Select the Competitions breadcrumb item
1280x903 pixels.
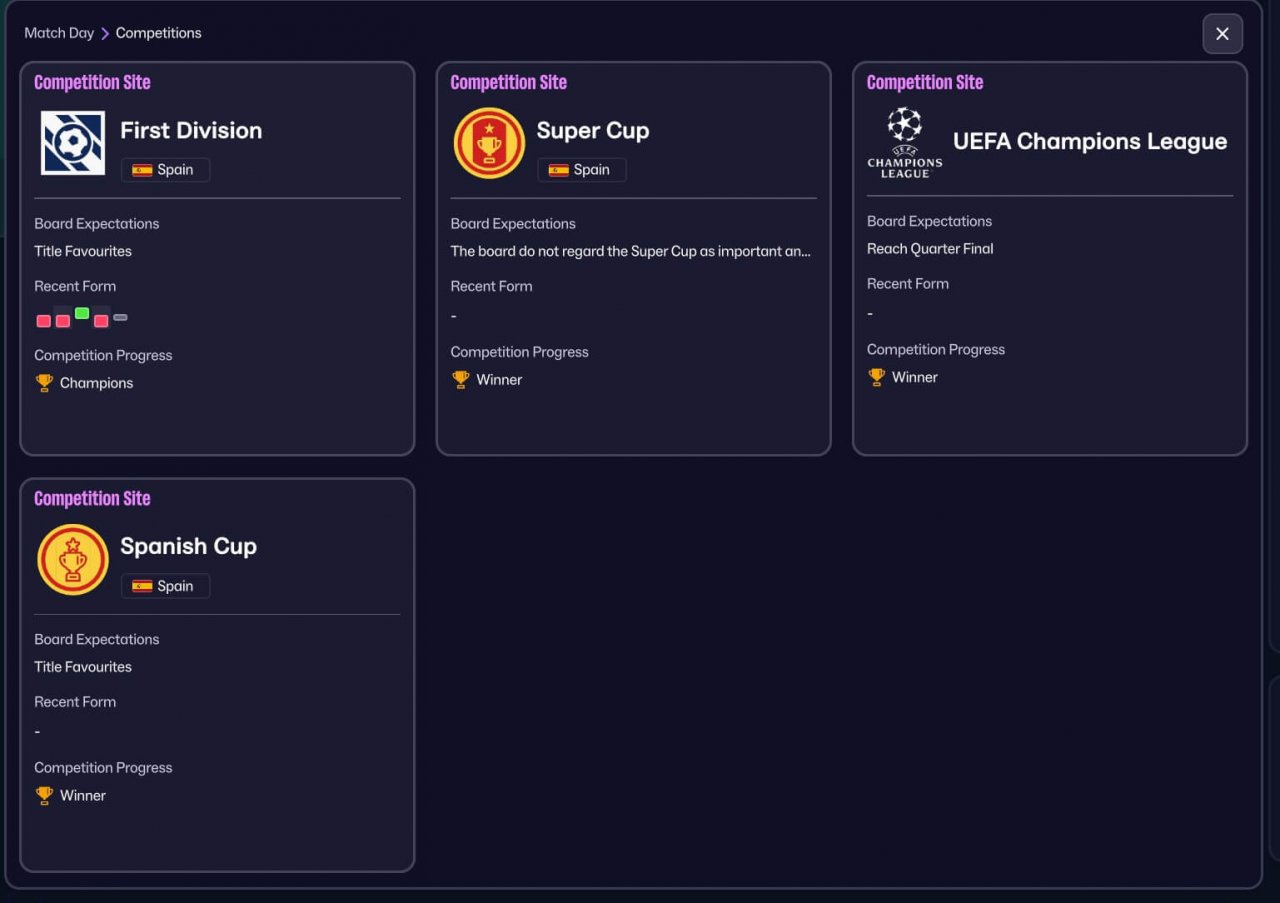158,33
